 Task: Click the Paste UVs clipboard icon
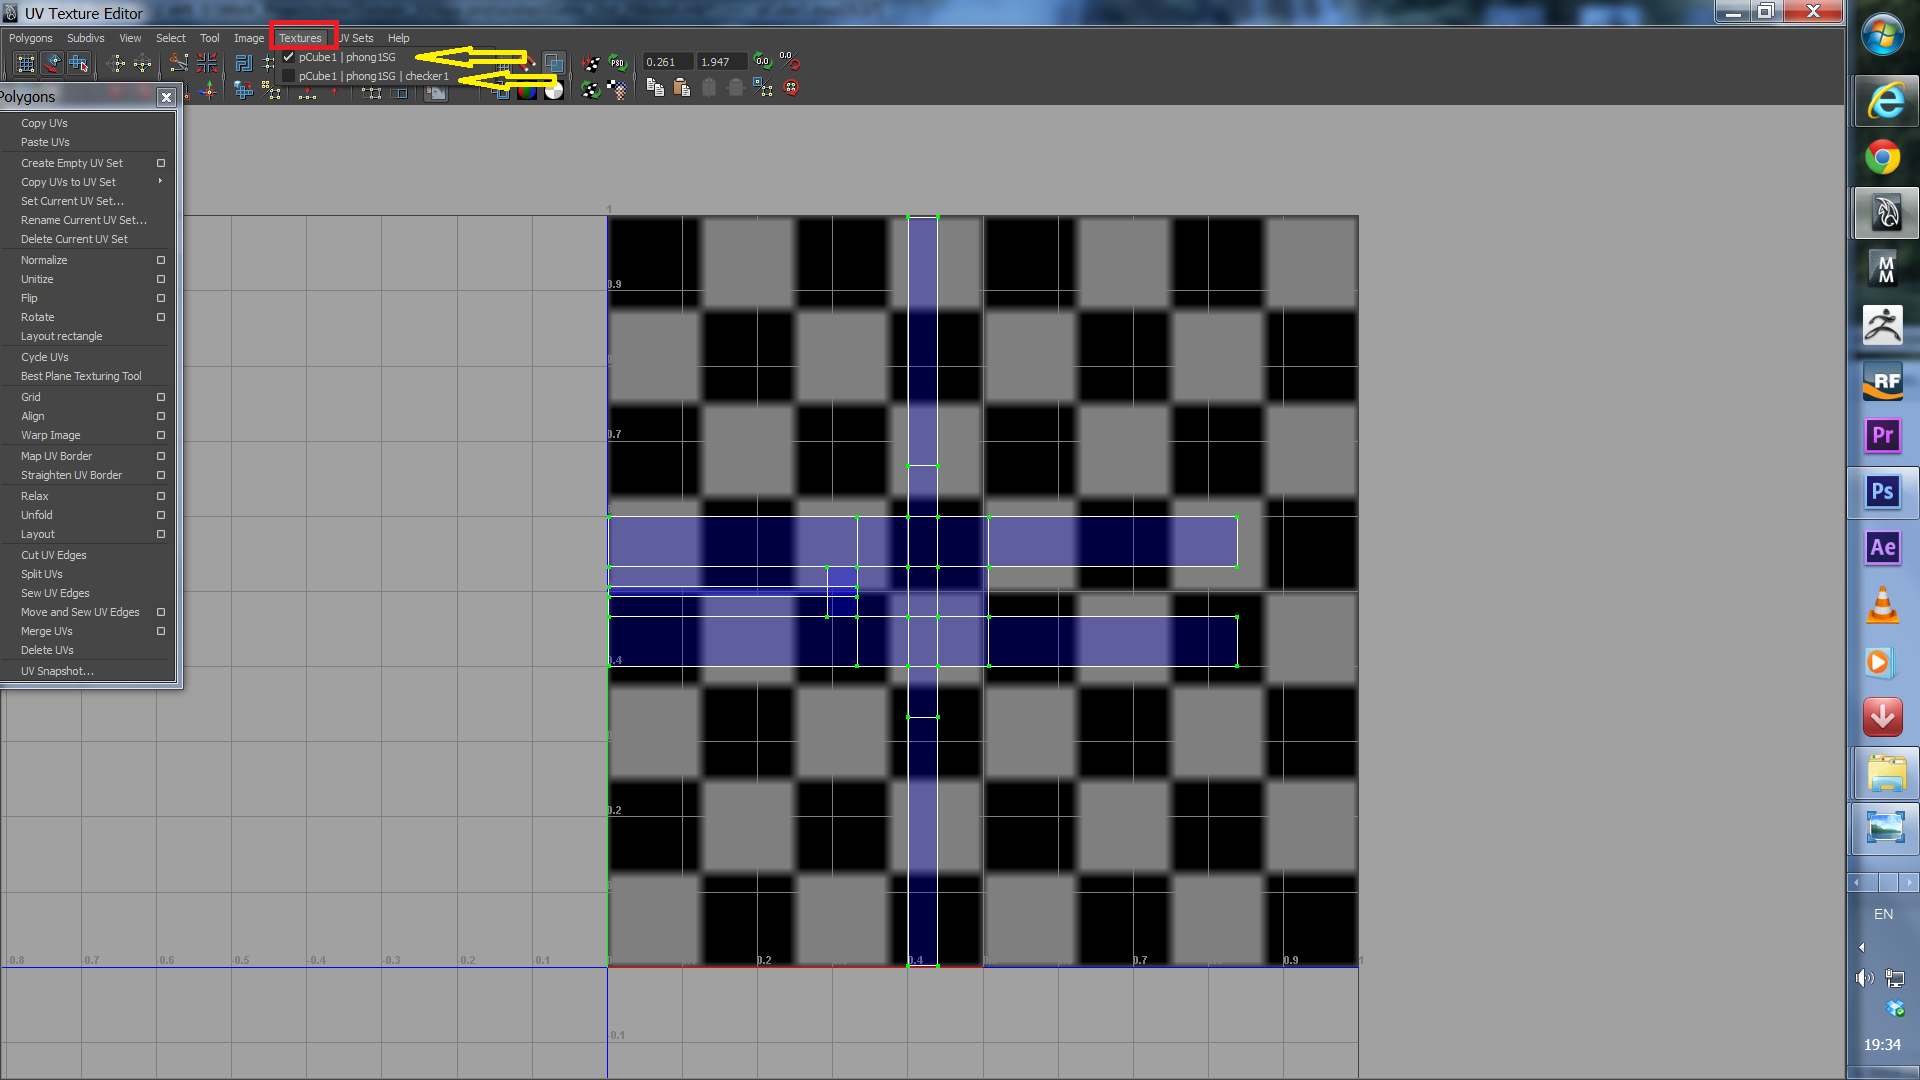click(x=682, y=88)
